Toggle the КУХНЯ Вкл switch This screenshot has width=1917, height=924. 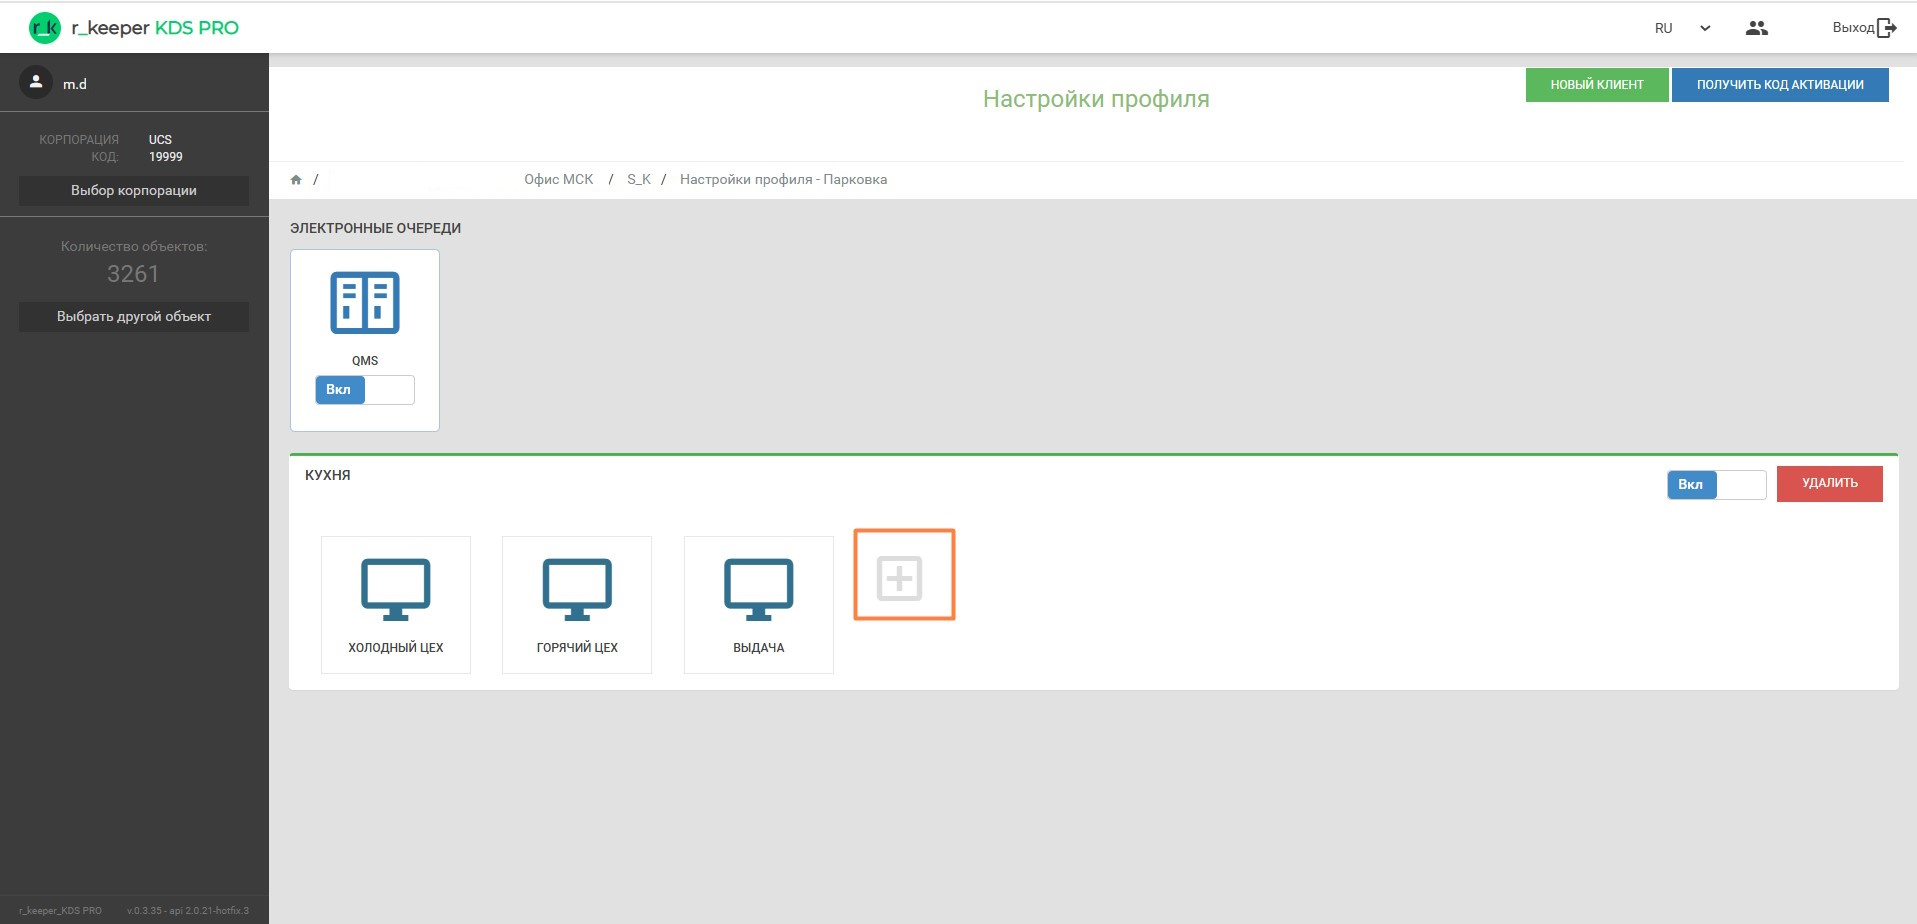coord(1716,485)
